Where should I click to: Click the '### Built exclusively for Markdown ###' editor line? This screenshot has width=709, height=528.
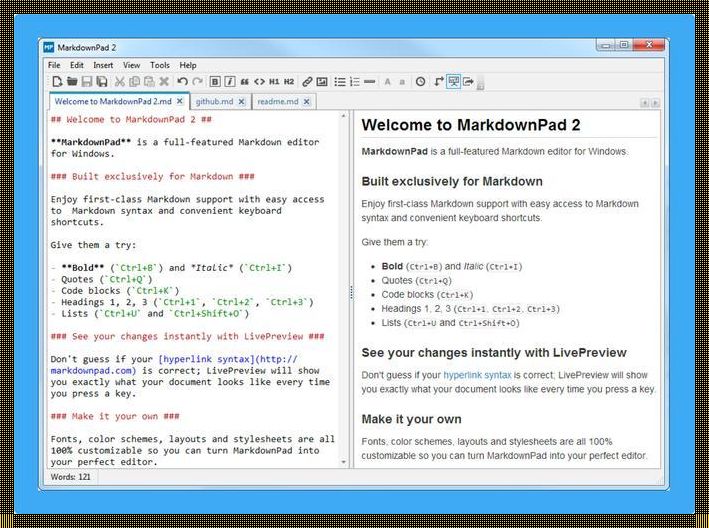(x=152, y=177)
